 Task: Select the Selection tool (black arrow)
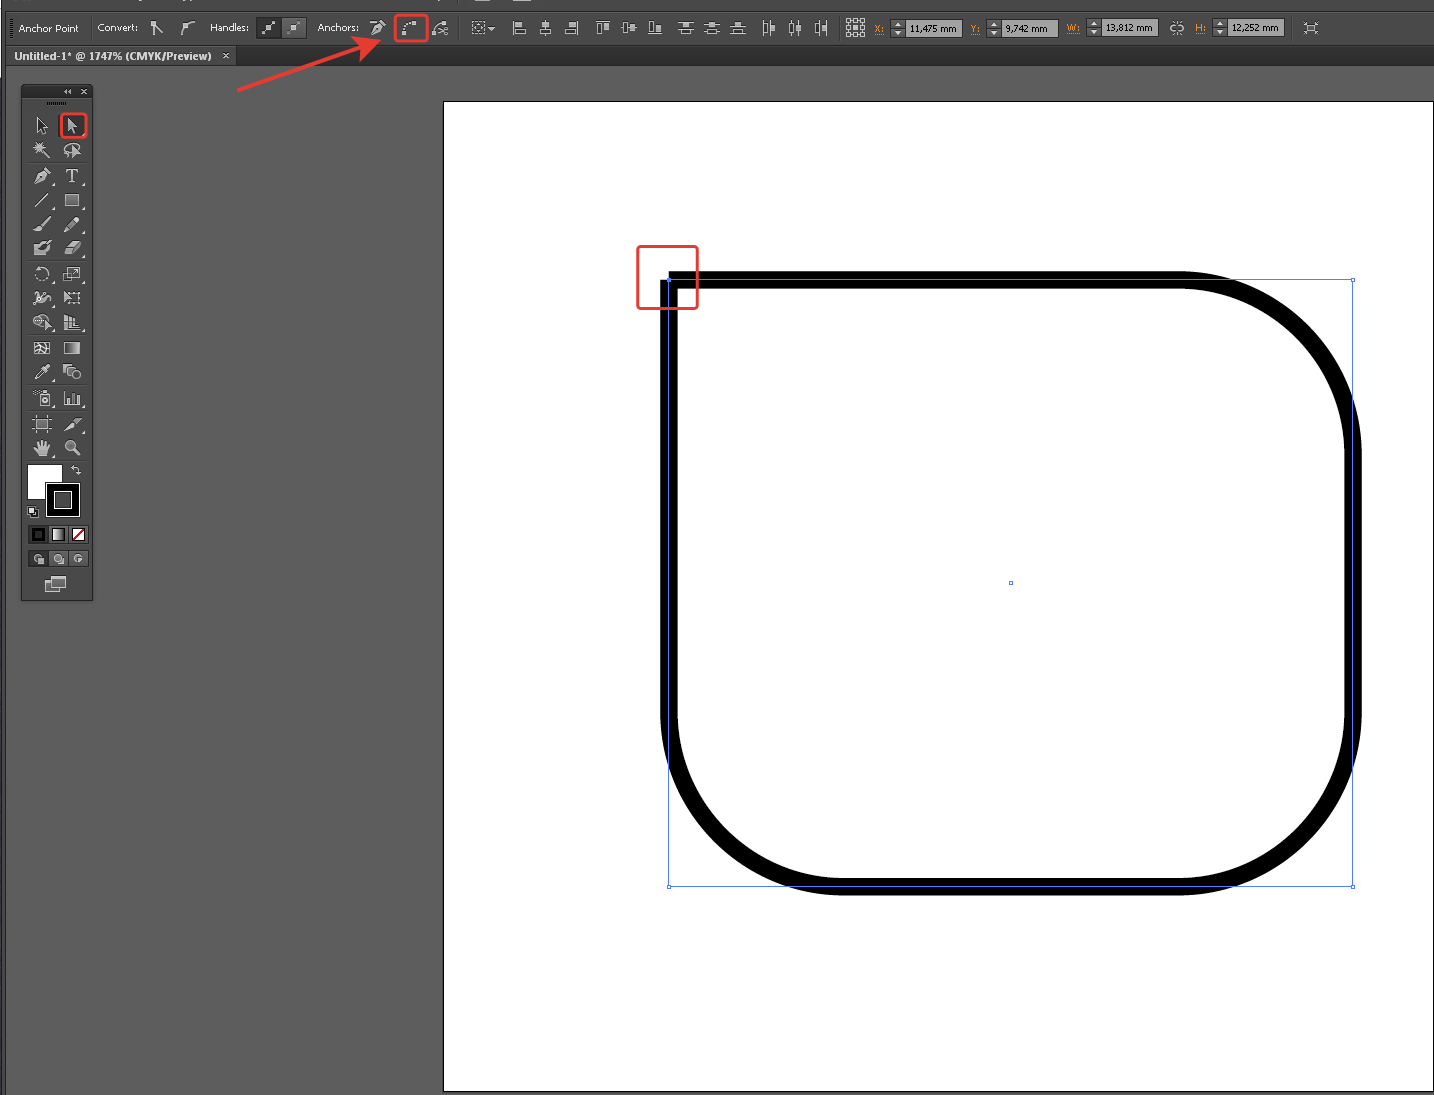coord(42,126)
